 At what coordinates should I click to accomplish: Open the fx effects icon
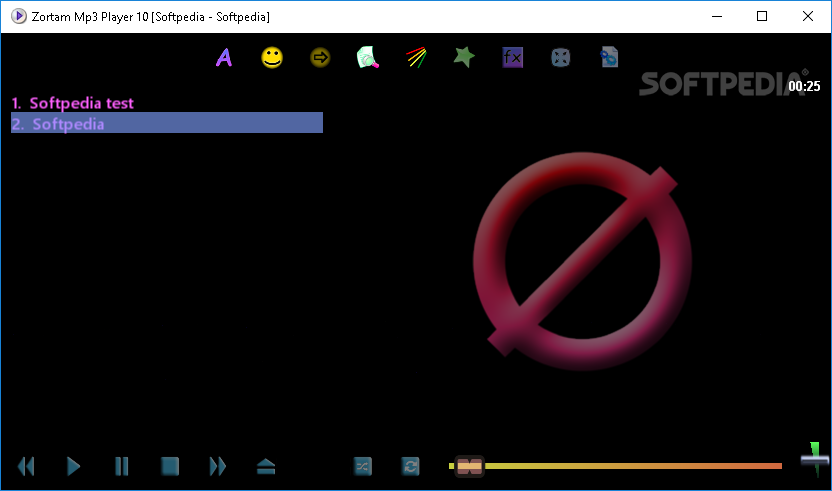[513, 57]
